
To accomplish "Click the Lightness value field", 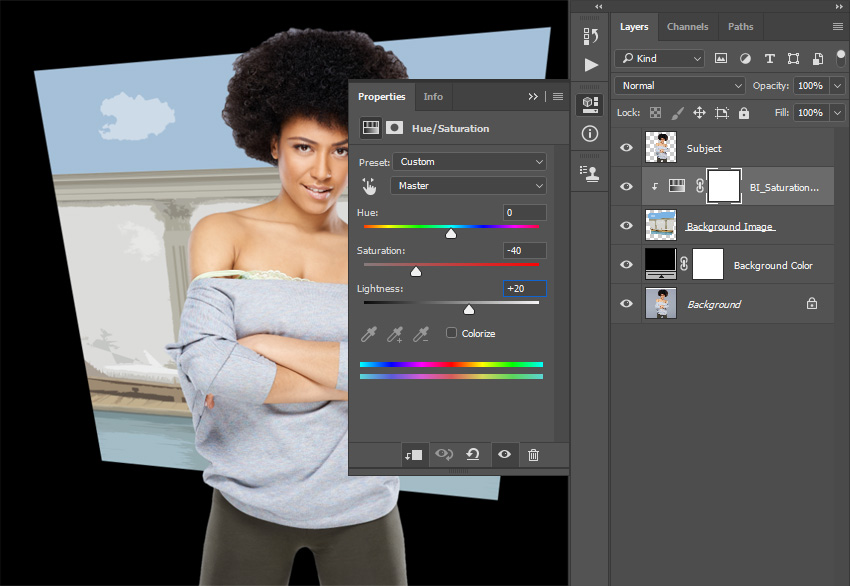I will coord(525,289).
